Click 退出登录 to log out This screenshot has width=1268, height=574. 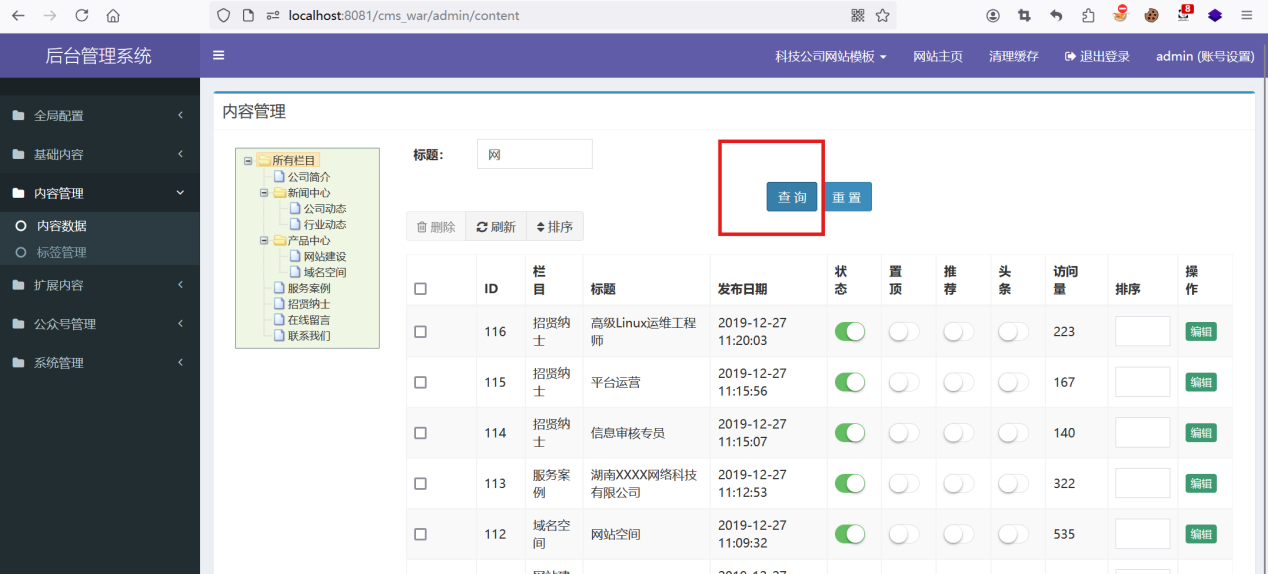pyautogui.click(x=1097, y=56)
